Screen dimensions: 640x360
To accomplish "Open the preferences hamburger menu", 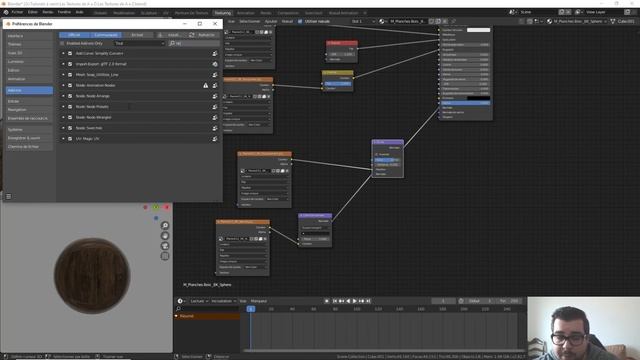I will pyautogui.click(x=8, y=196).
